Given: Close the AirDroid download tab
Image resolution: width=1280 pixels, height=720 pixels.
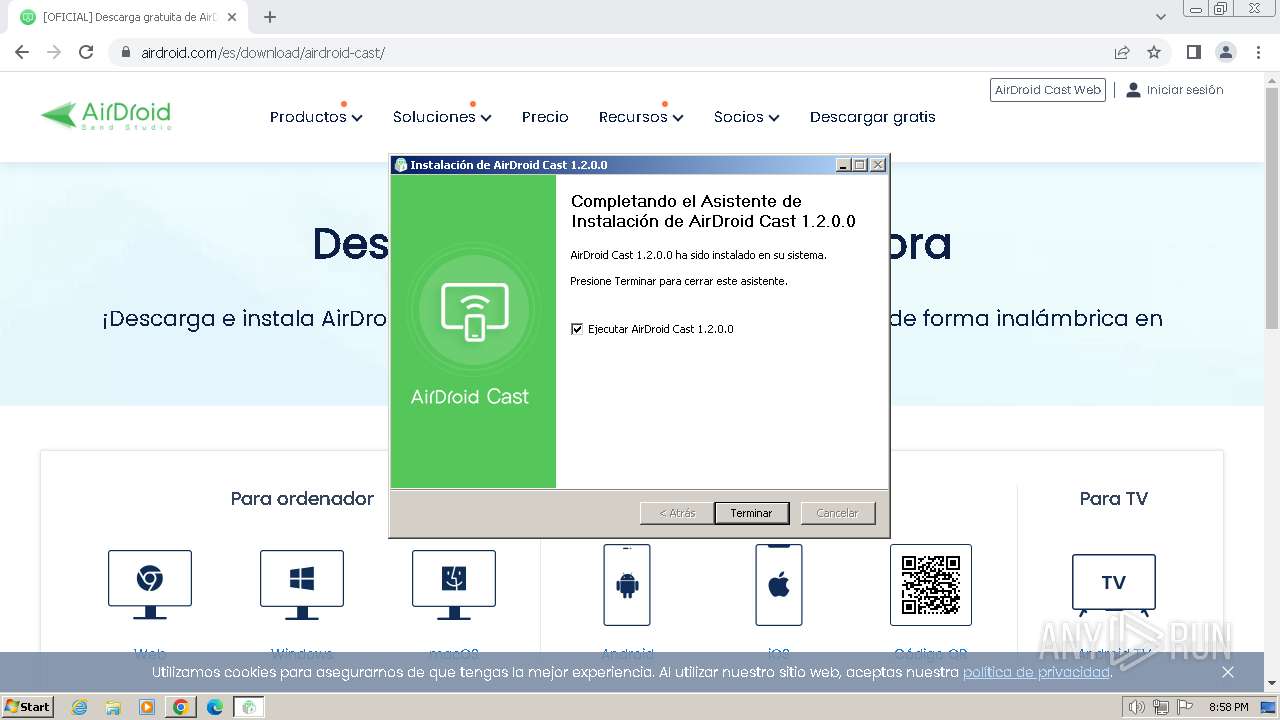Looking at the screenshot, I should pyautogui.click(x=232, y=17).
